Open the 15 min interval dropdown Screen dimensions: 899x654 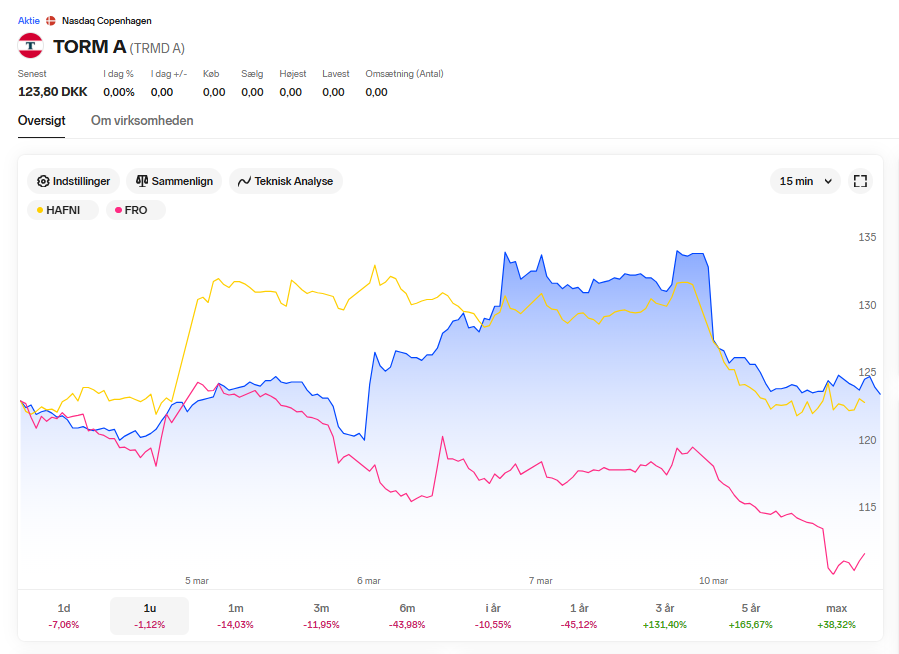(805, 181)
